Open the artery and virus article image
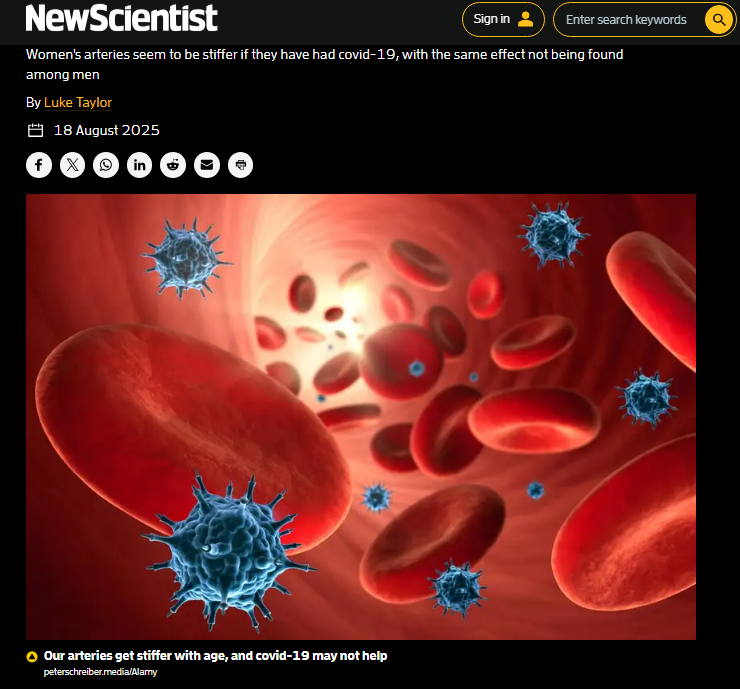The height and width of the screenshot is (689, 740). (361, 417)
